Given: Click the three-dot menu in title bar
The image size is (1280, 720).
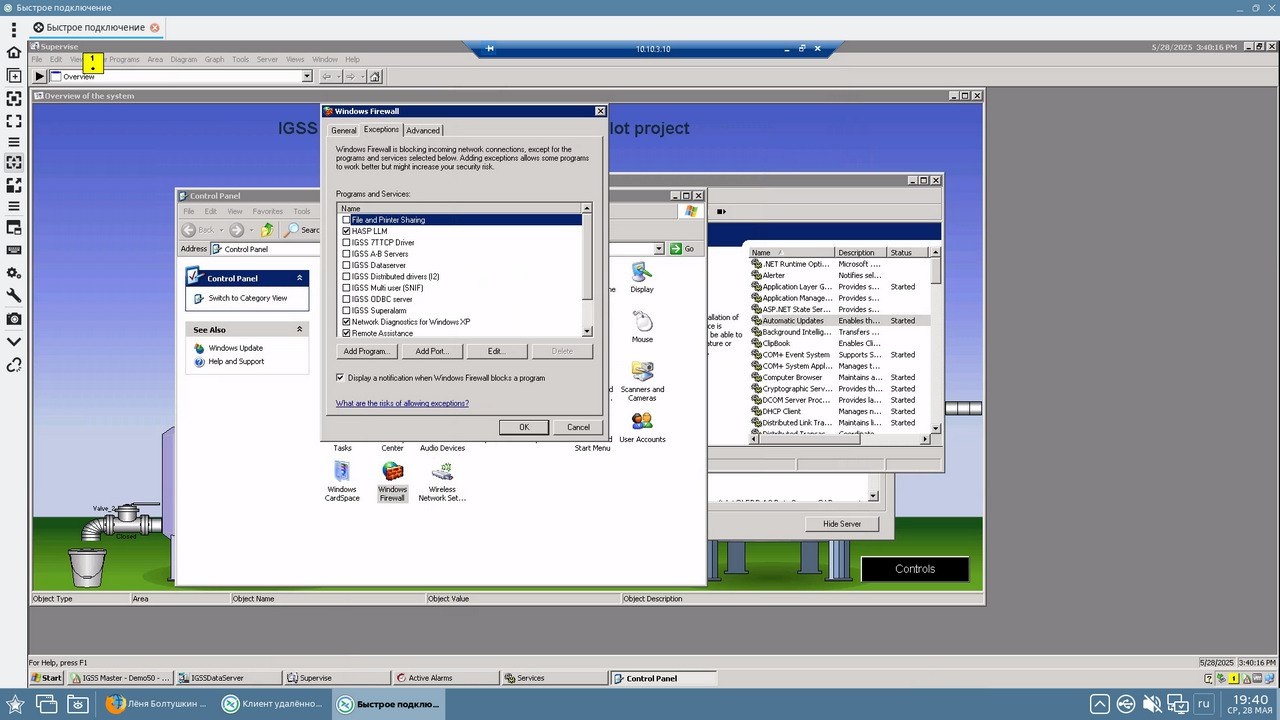Looking at the screenshot, I should tap(14, 29).
